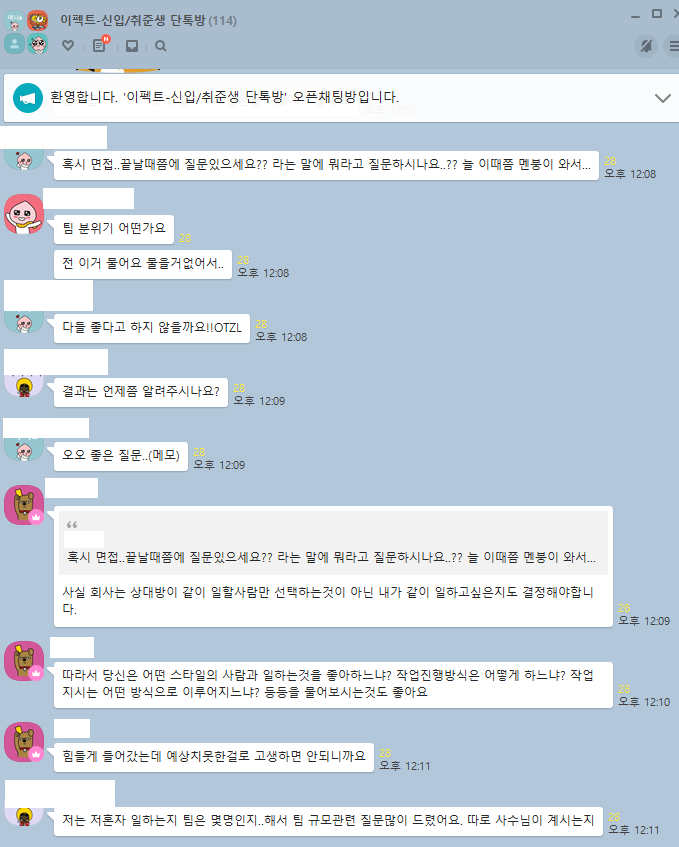Minimize the chat window
The height and width of the screenshot is (847, 679).
[x=635, y=17]
